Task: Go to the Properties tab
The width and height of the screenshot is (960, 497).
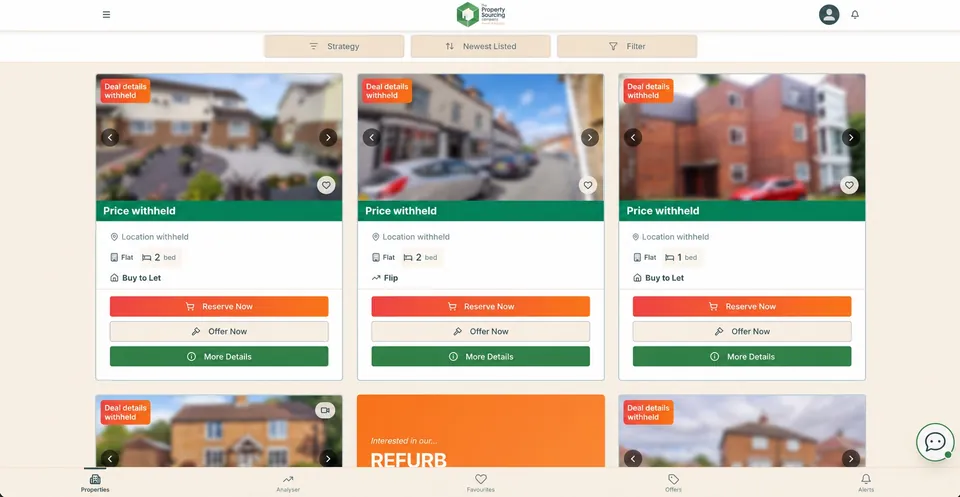Action: 95,482
